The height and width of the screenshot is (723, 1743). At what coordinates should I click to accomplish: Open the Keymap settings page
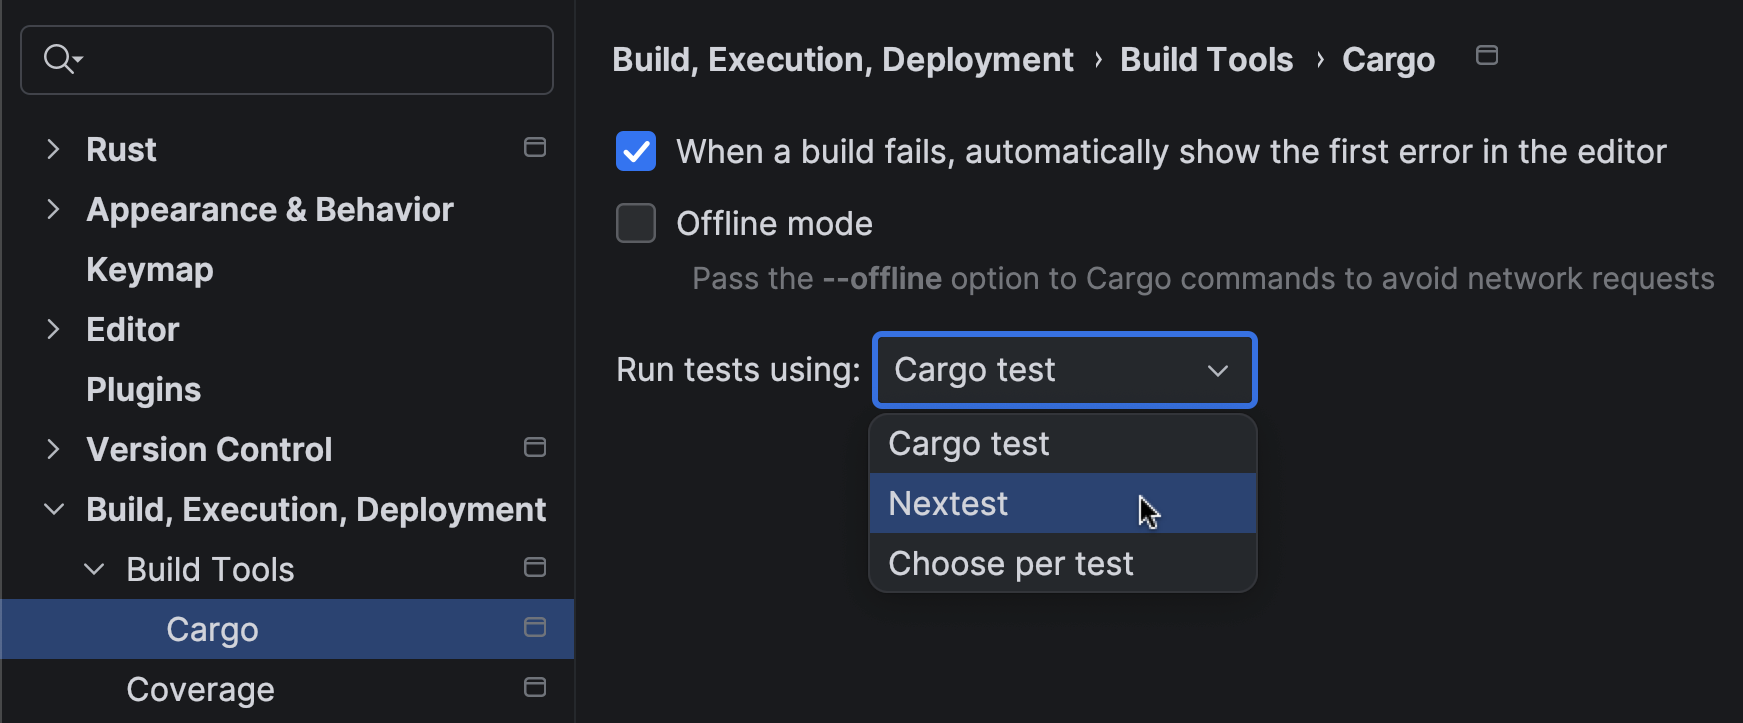click(150, 270)
